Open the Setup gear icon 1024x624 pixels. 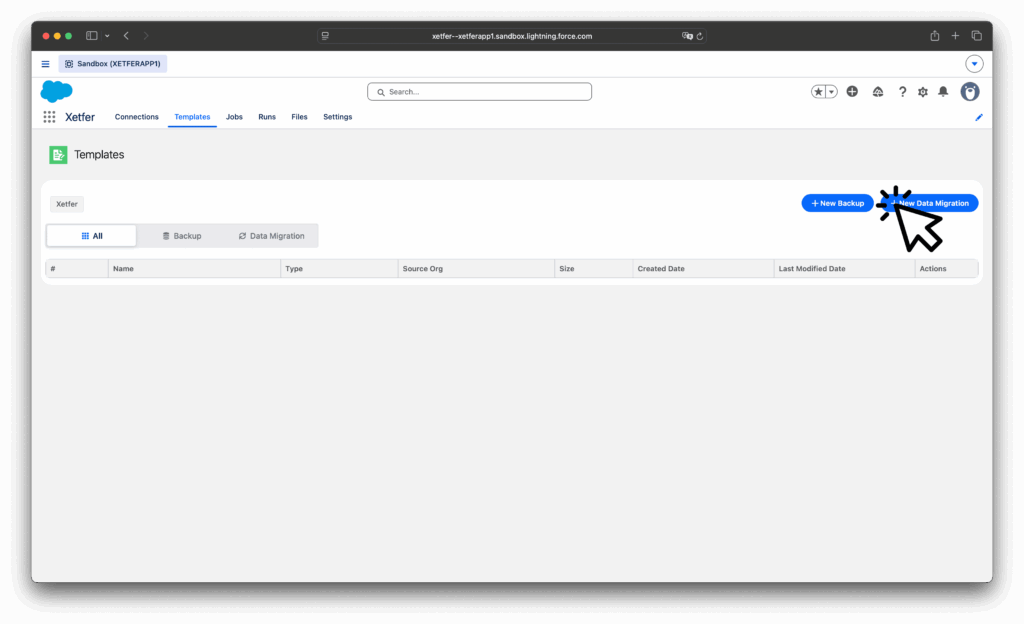click(922, 92)
